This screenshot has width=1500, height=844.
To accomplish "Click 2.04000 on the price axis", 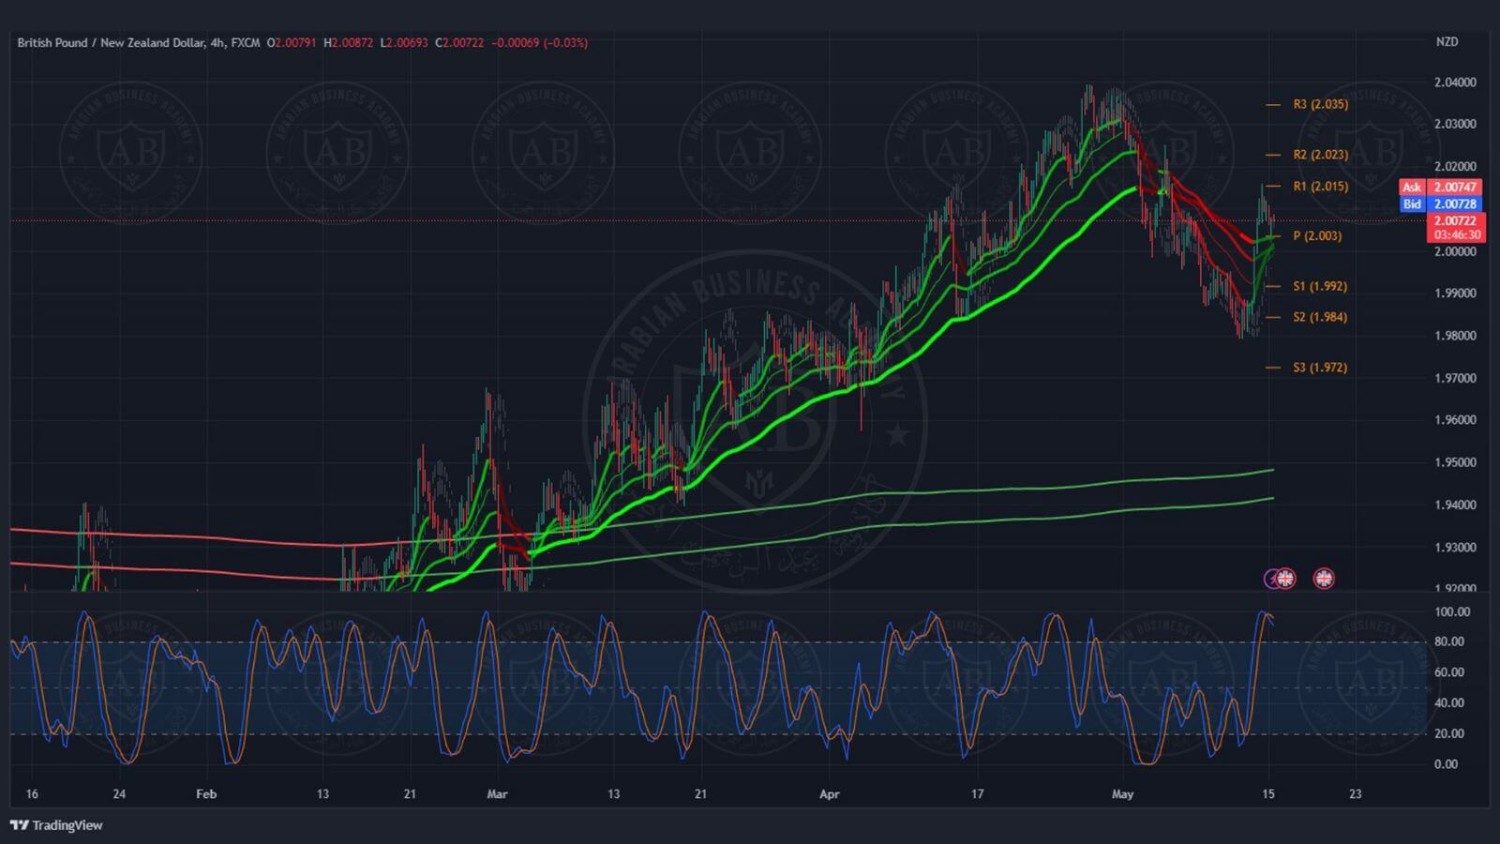I will tap(1455, 82).
